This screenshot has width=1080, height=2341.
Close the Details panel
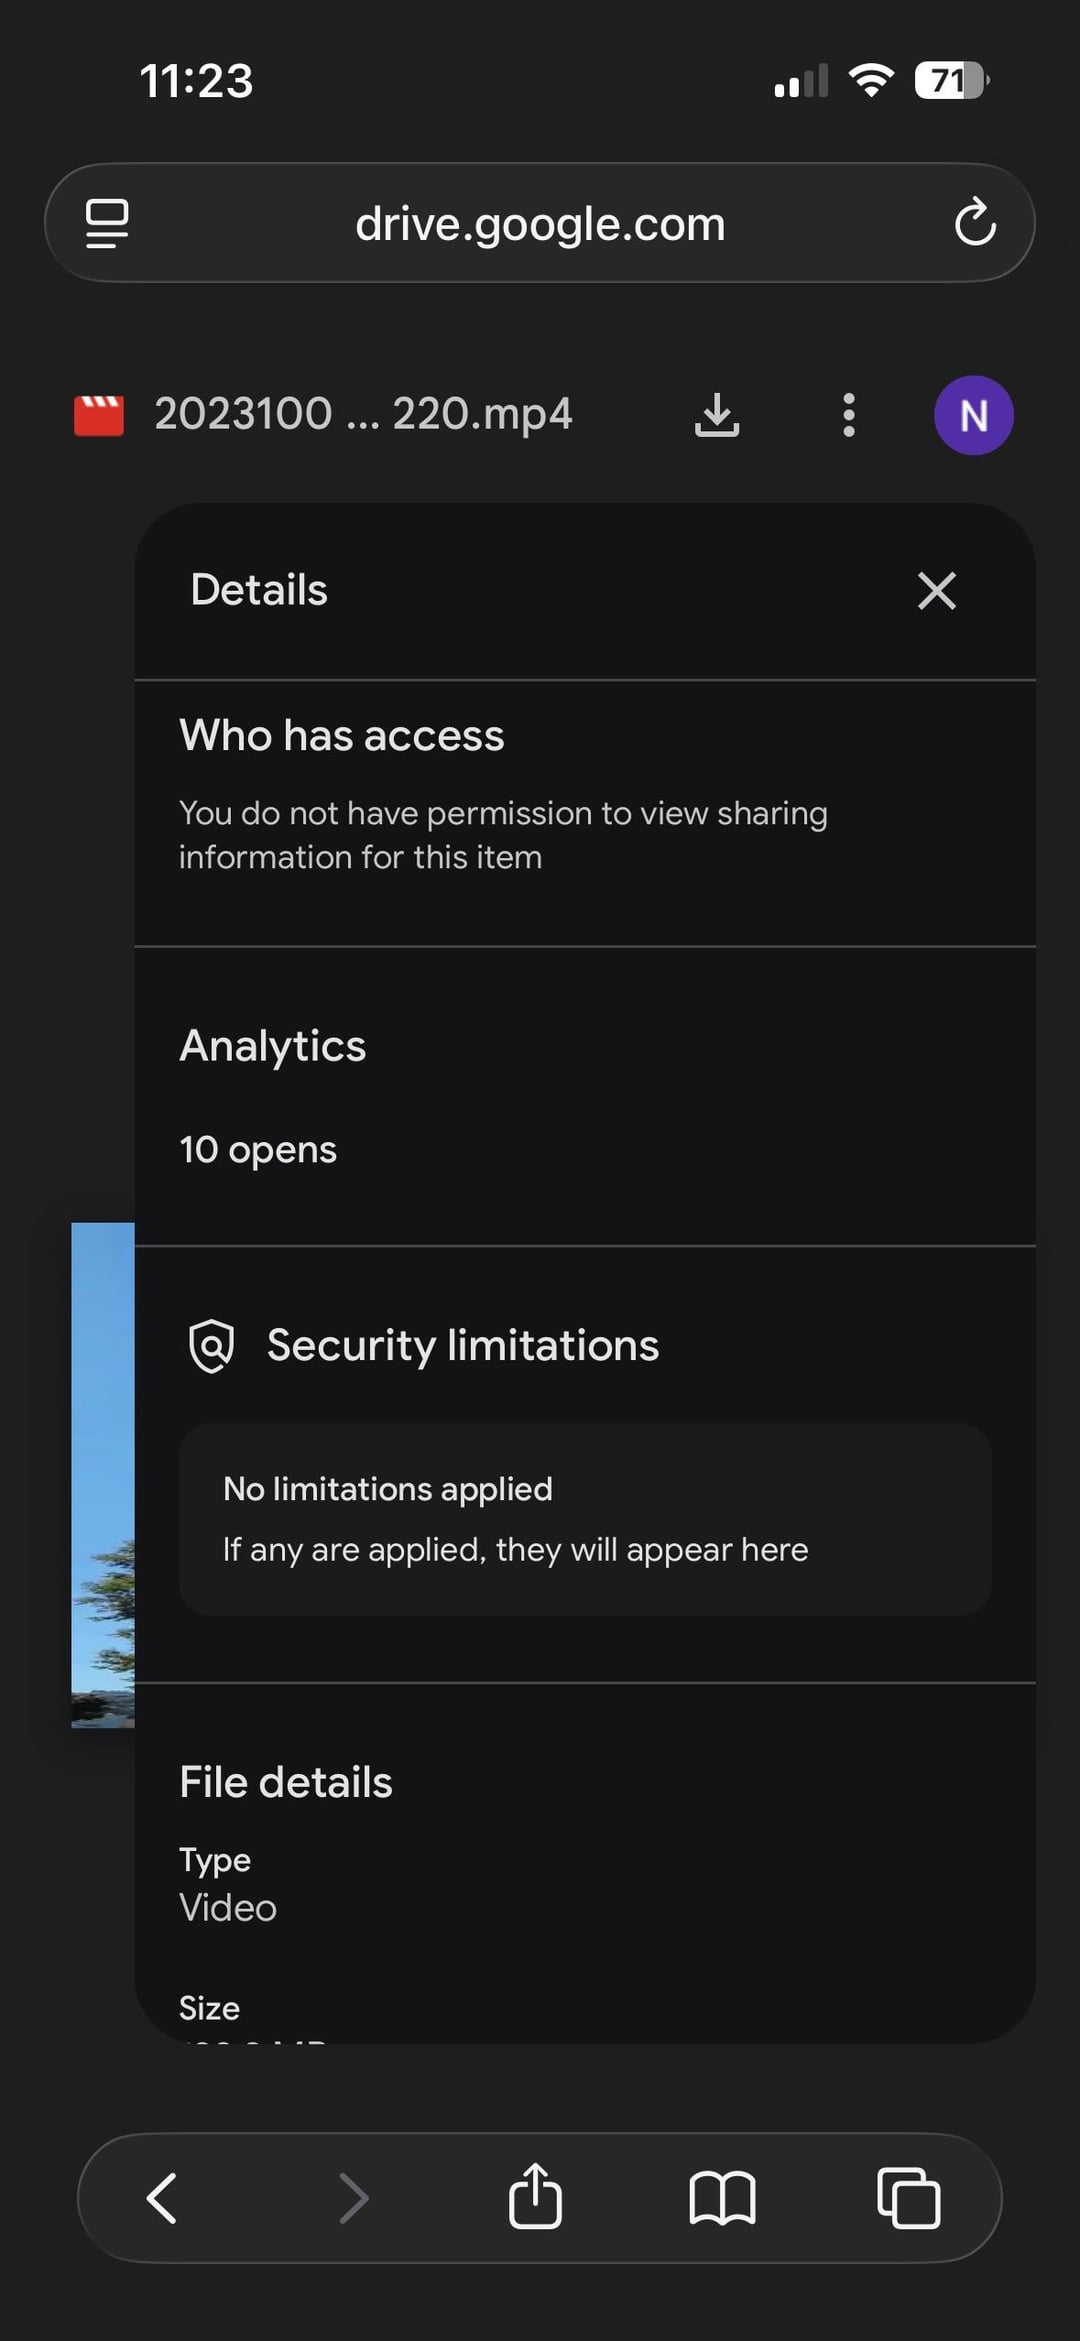[937, 590]
